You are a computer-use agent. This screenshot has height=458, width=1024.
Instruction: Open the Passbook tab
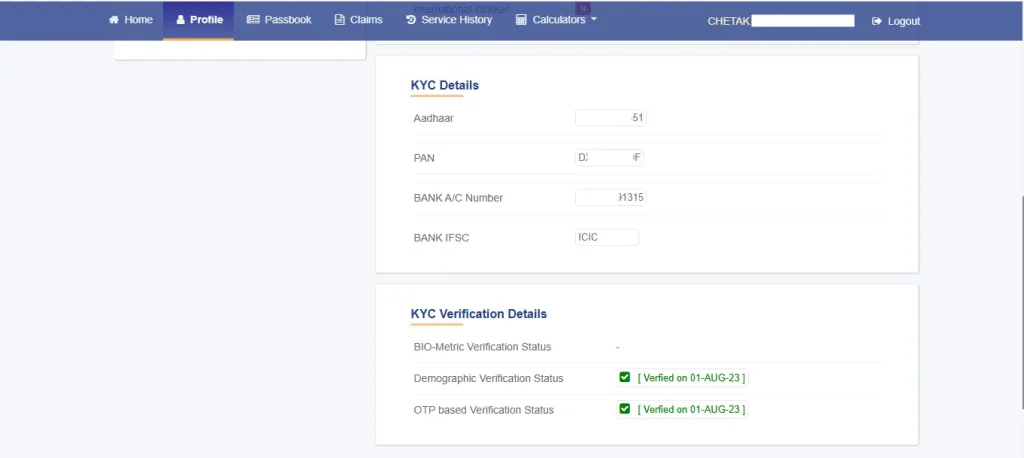coord(279,20)
